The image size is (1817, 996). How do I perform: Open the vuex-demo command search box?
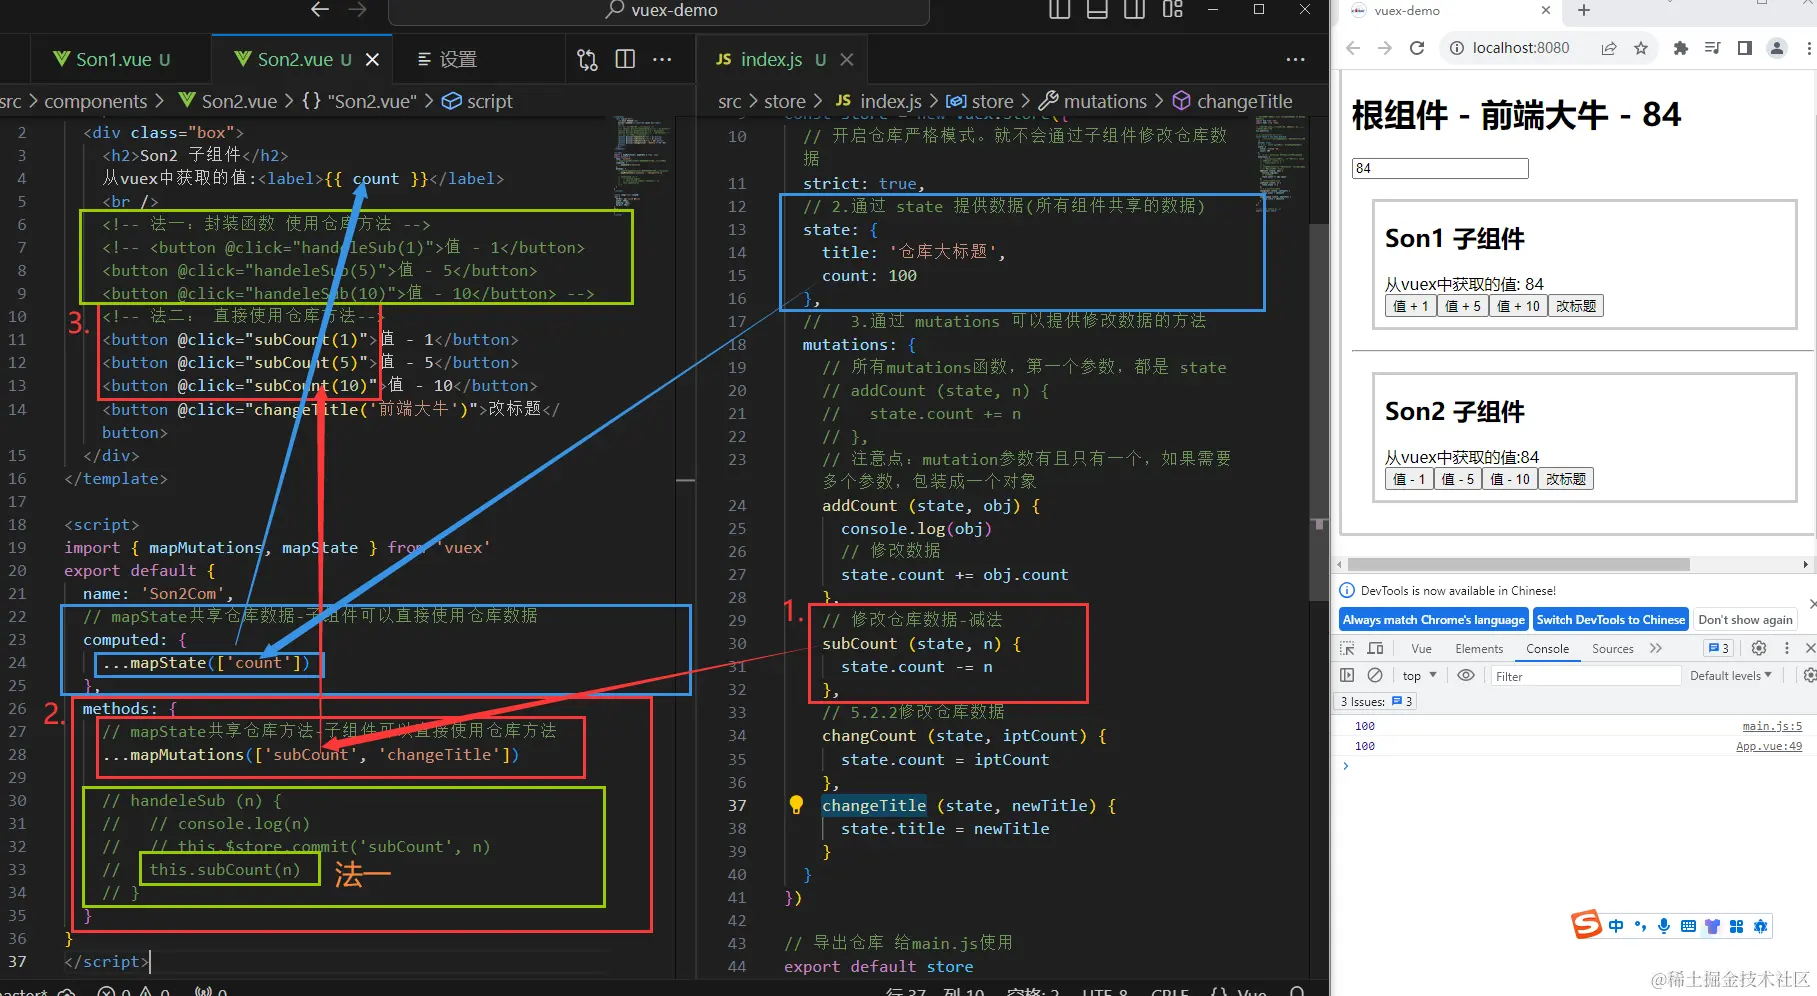(659, 11)
